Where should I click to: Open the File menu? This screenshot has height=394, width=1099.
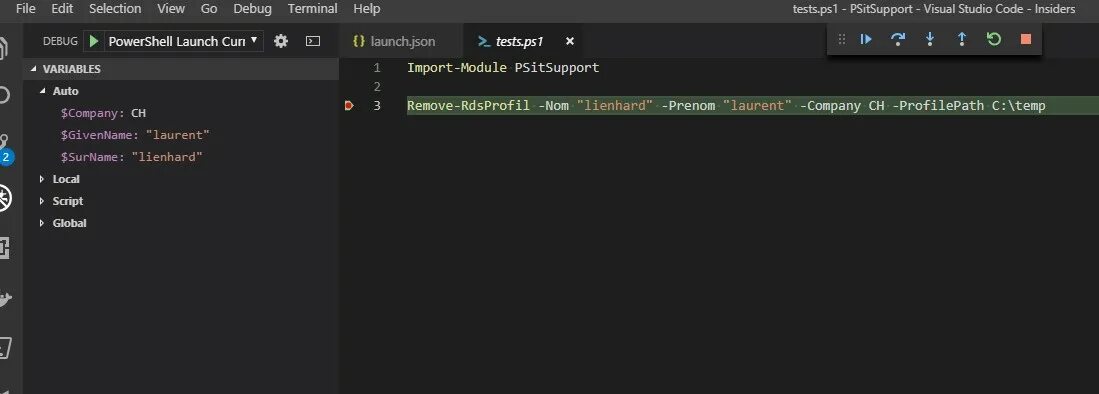25,9
